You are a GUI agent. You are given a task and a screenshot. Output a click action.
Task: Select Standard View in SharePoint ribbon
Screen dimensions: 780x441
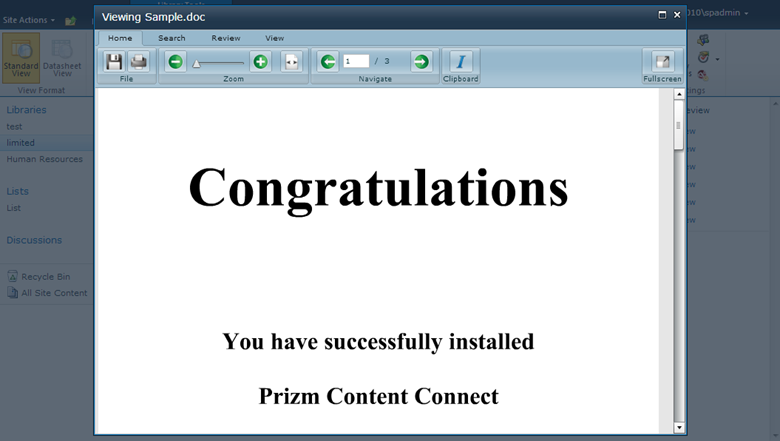click(21, 58)
